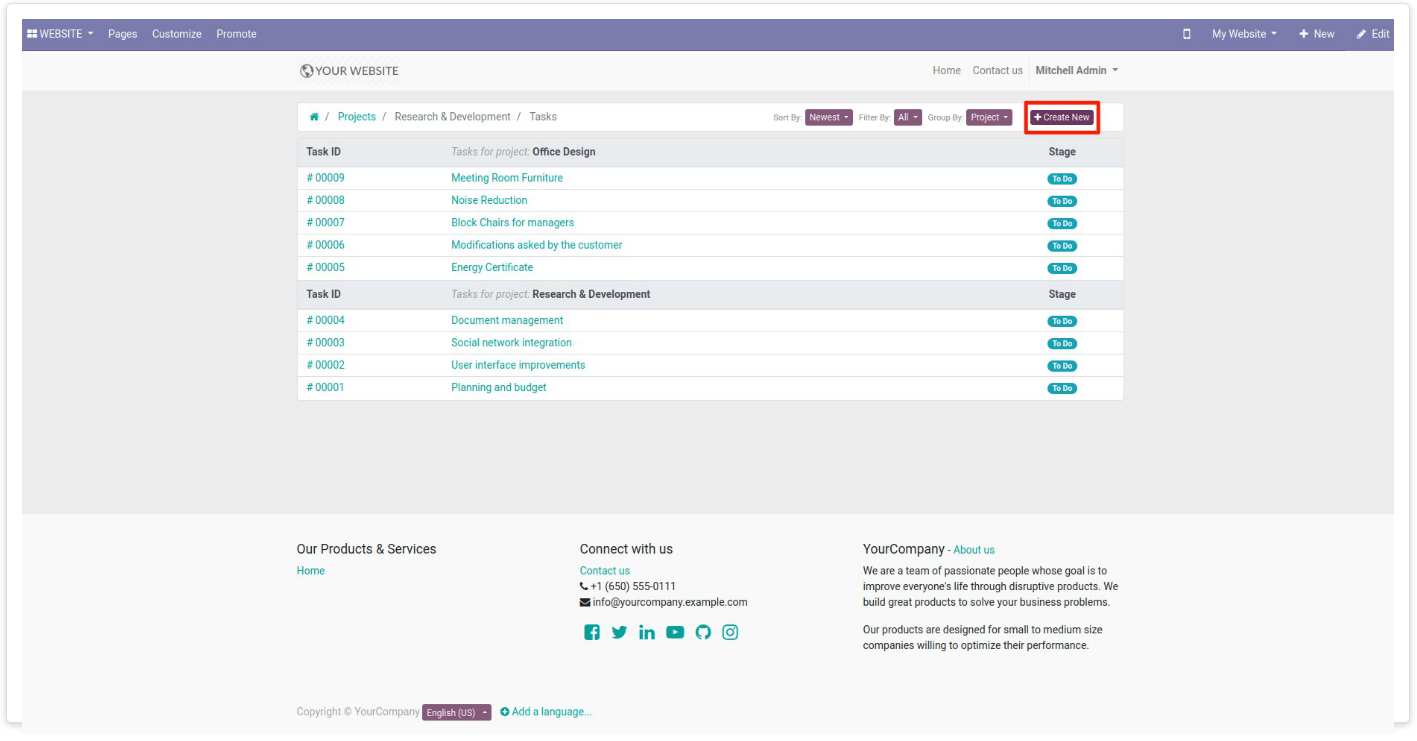Click the Create New button
Screen dimensions: 1417x741
1061,117
